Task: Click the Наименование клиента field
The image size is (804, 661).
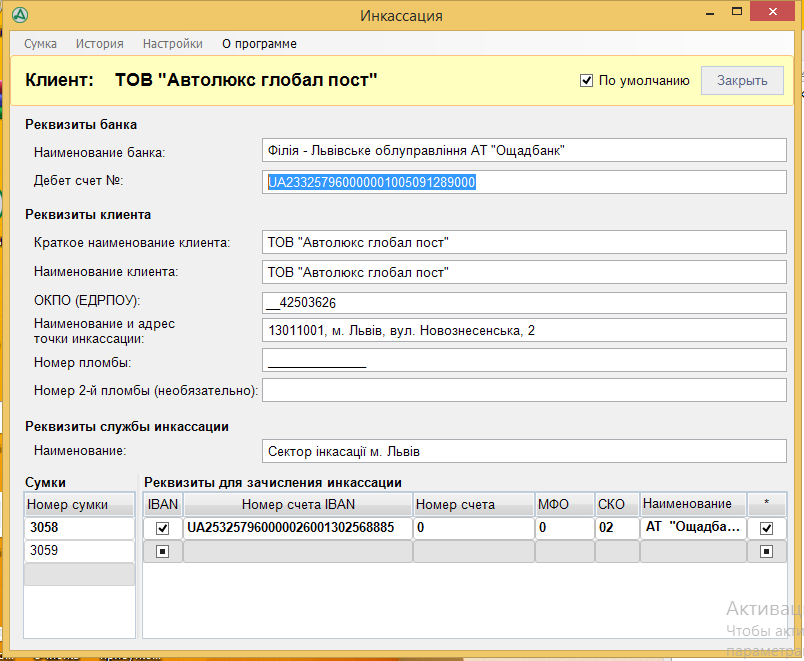Action: [524, 272]
